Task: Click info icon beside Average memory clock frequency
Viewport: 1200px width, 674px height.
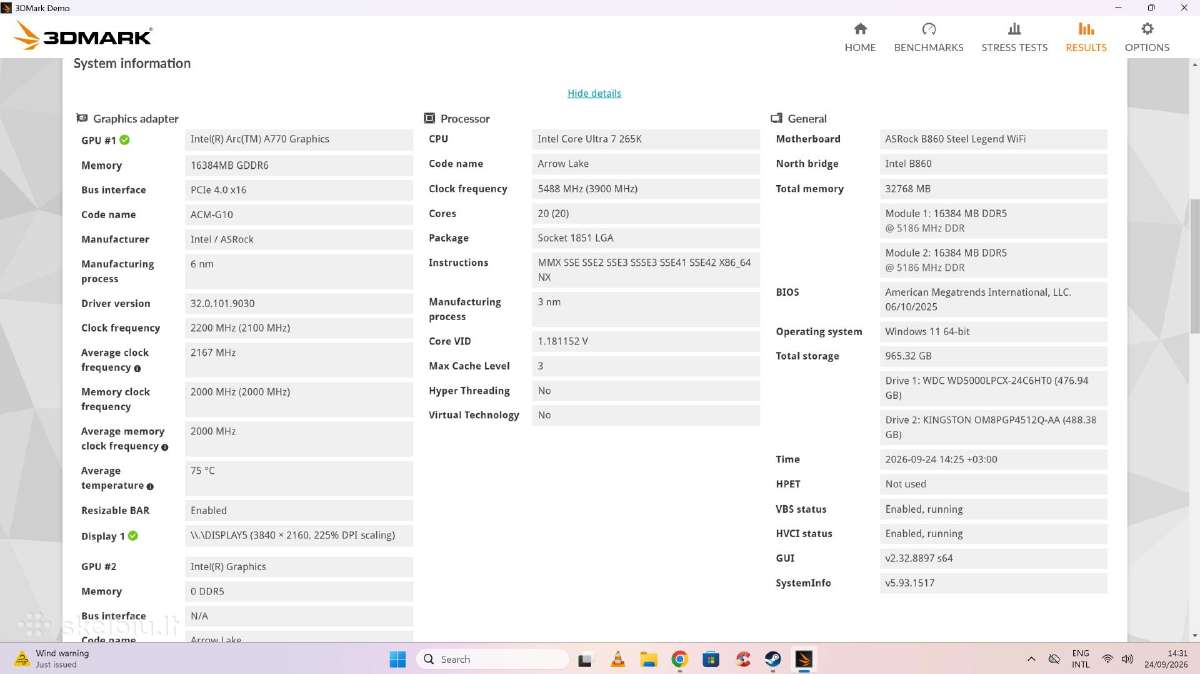Action: point(165,447)
